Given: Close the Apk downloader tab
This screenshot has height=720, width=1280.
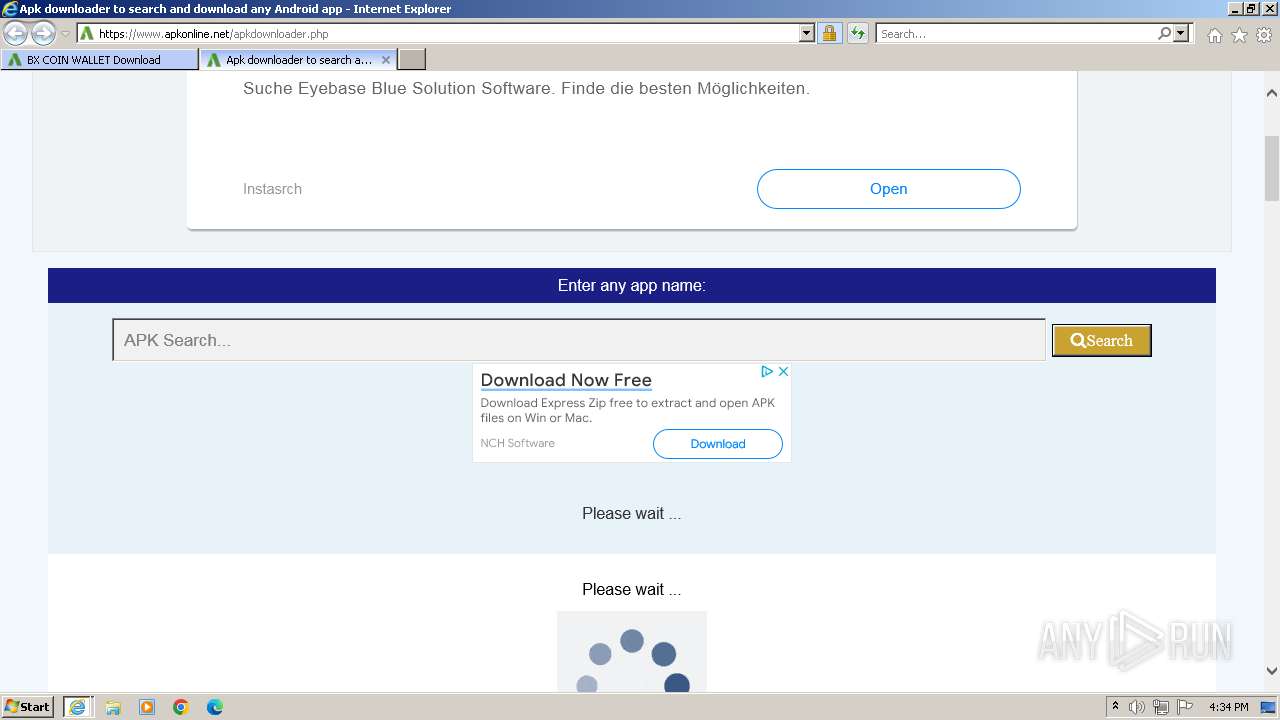Looking at the screenshot, I should point(386,60).
